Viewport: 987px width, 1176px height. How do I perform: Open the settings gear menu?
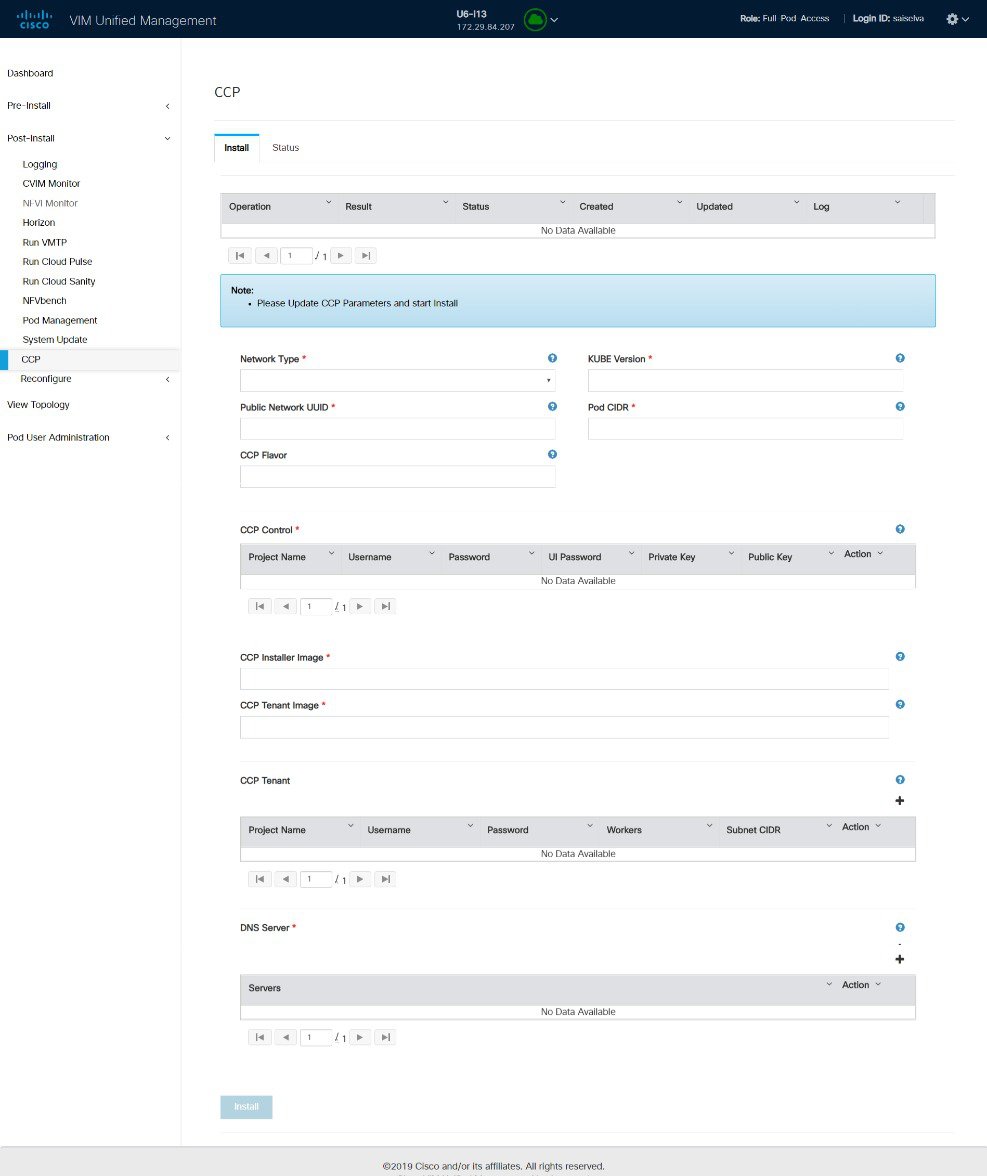957,19
